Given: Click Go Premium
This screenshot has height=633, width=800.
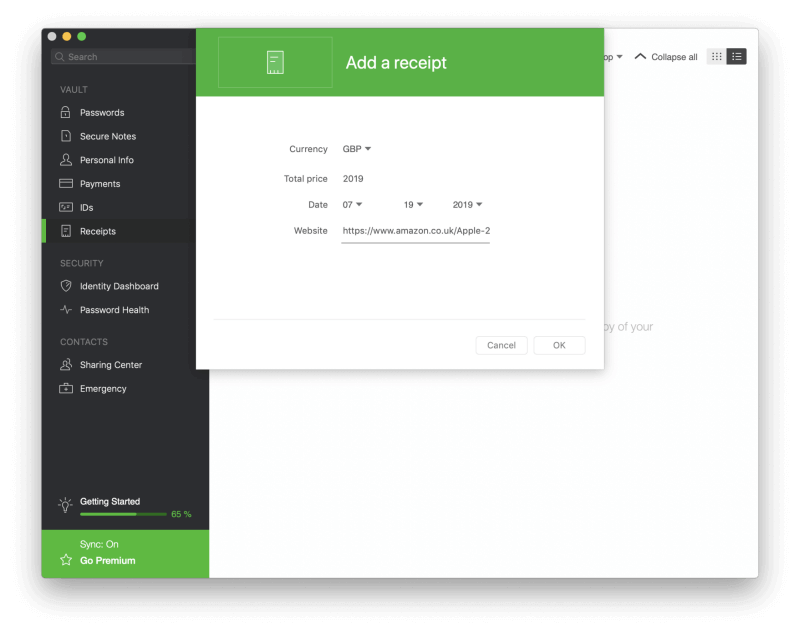Looking at the screenshot, I should click(x=108, y=560).
